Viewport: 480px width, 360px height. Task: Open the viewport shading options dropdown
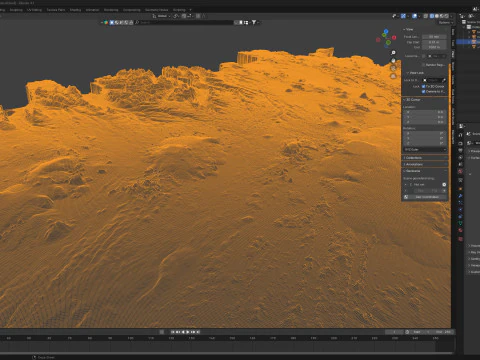451,16
